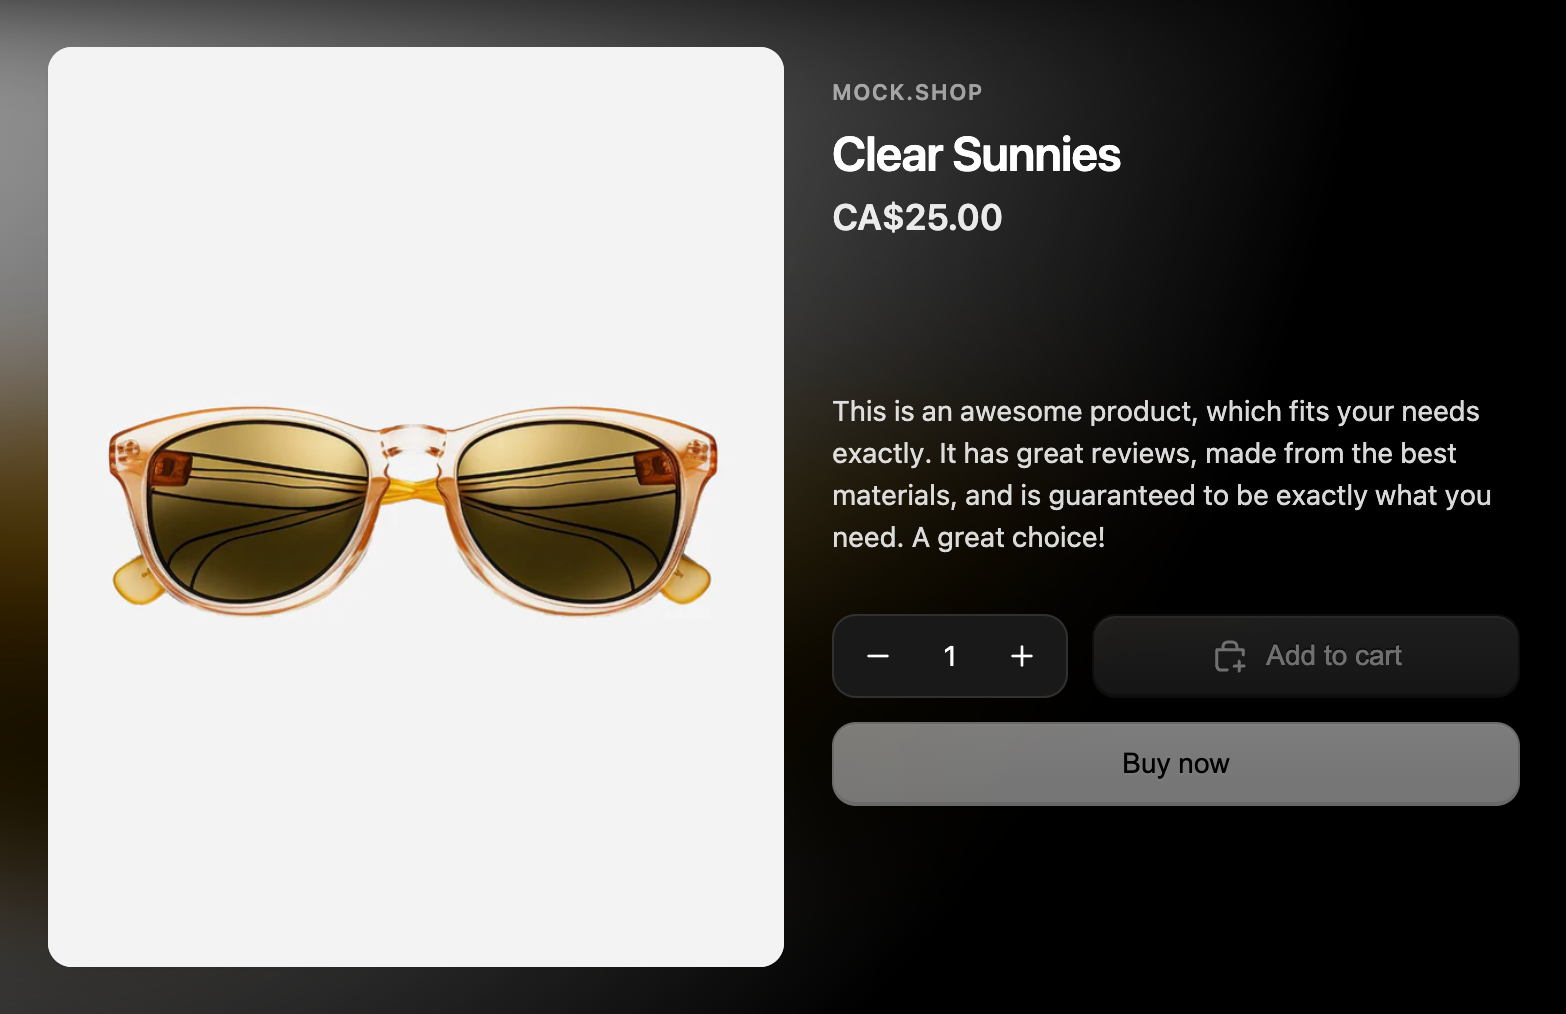Click the right lens of the sunglasses
The image size is (1566, 1014).
[568, 510]
